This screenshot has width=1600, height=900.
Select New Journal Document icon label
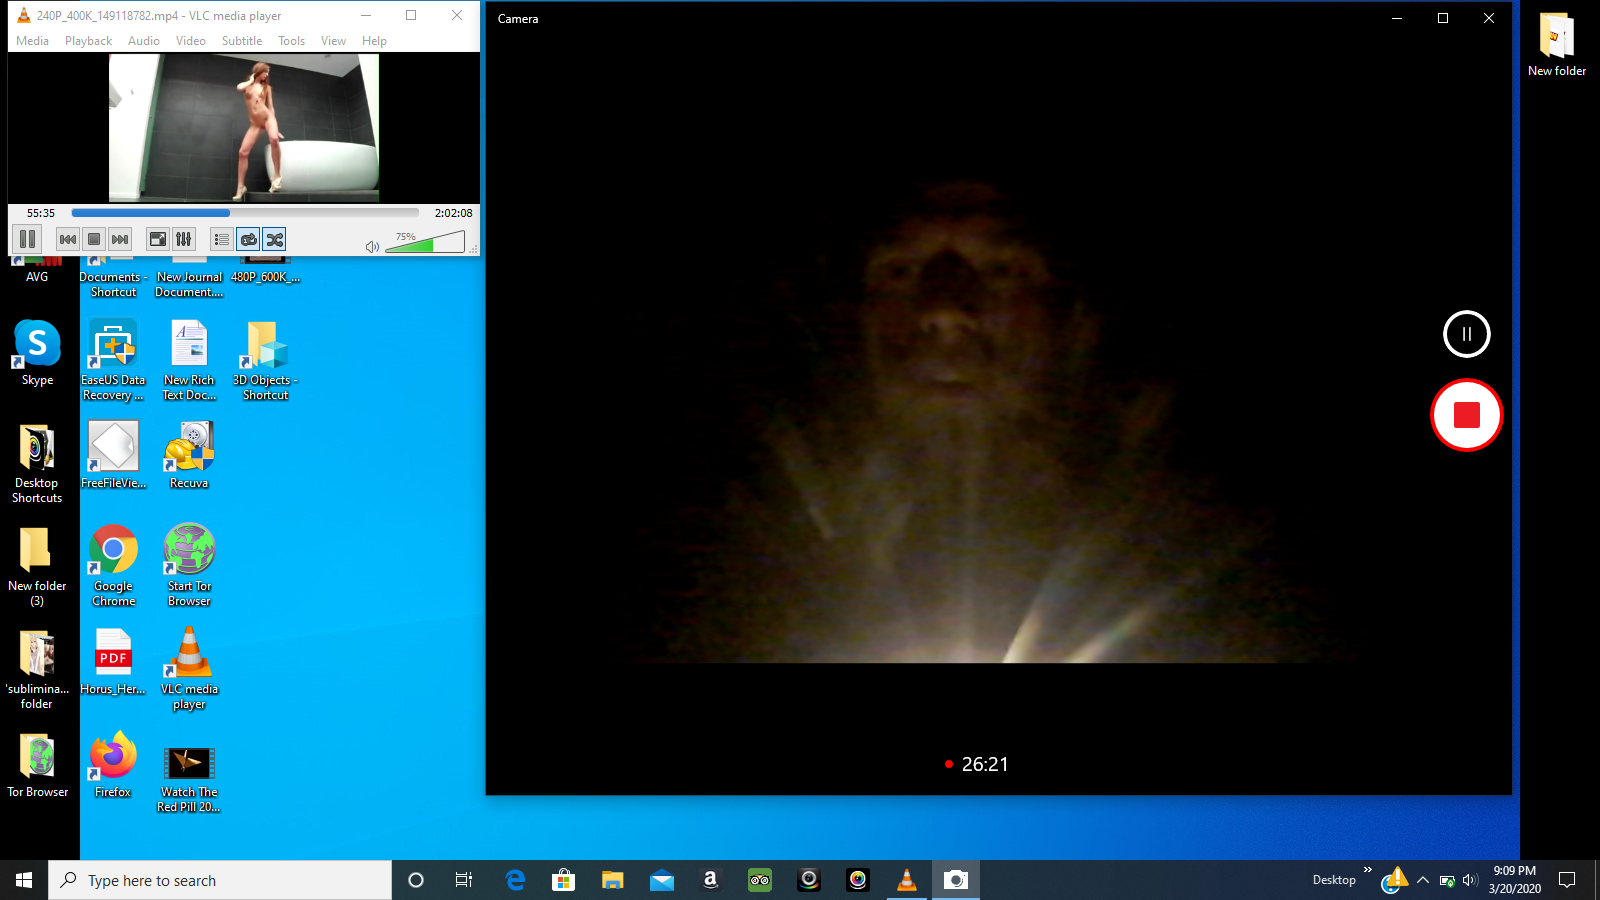[189, 285]
